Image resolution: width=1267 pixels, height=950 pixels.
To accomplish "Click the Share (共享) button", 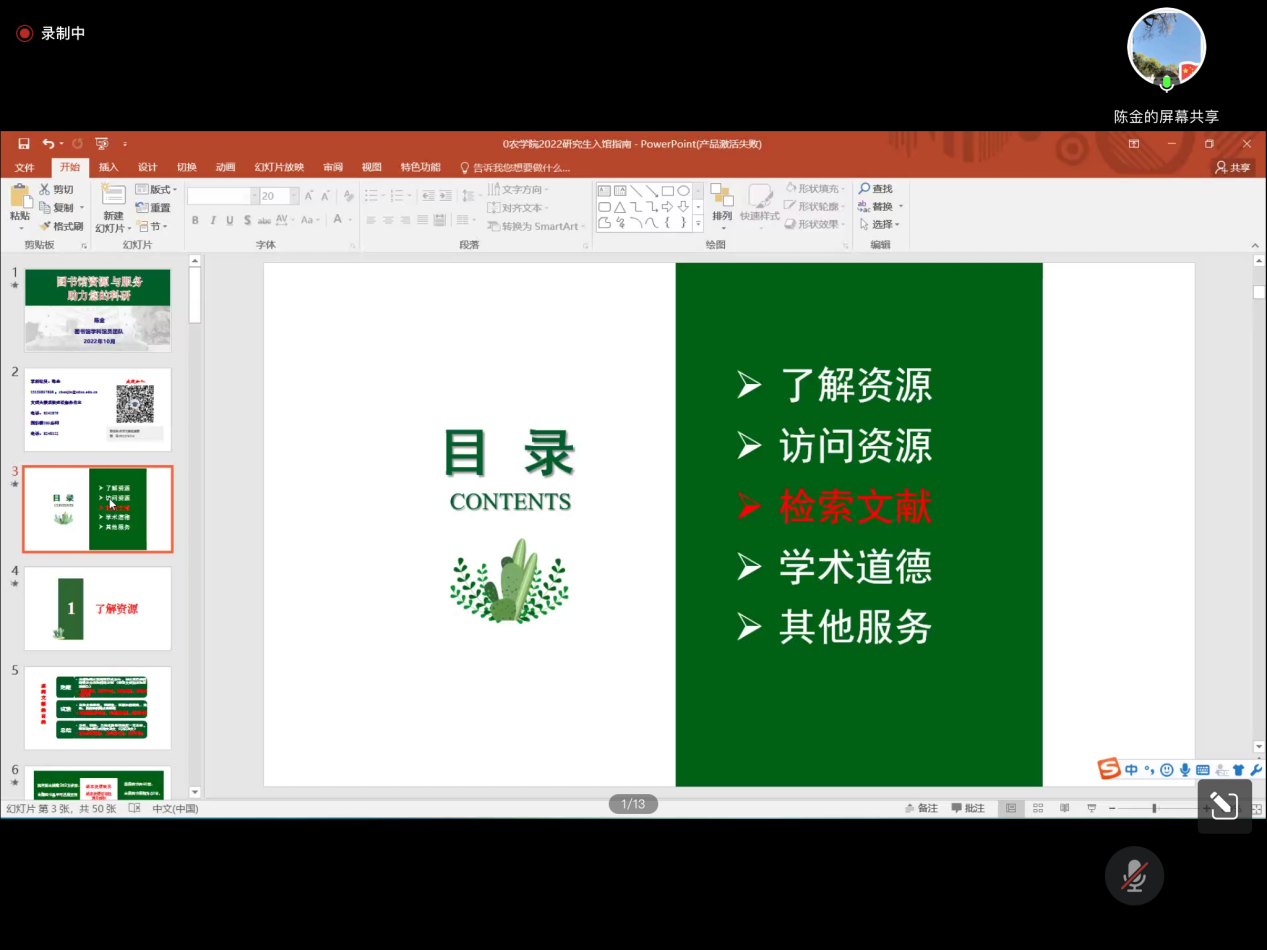I will 1233,168.
